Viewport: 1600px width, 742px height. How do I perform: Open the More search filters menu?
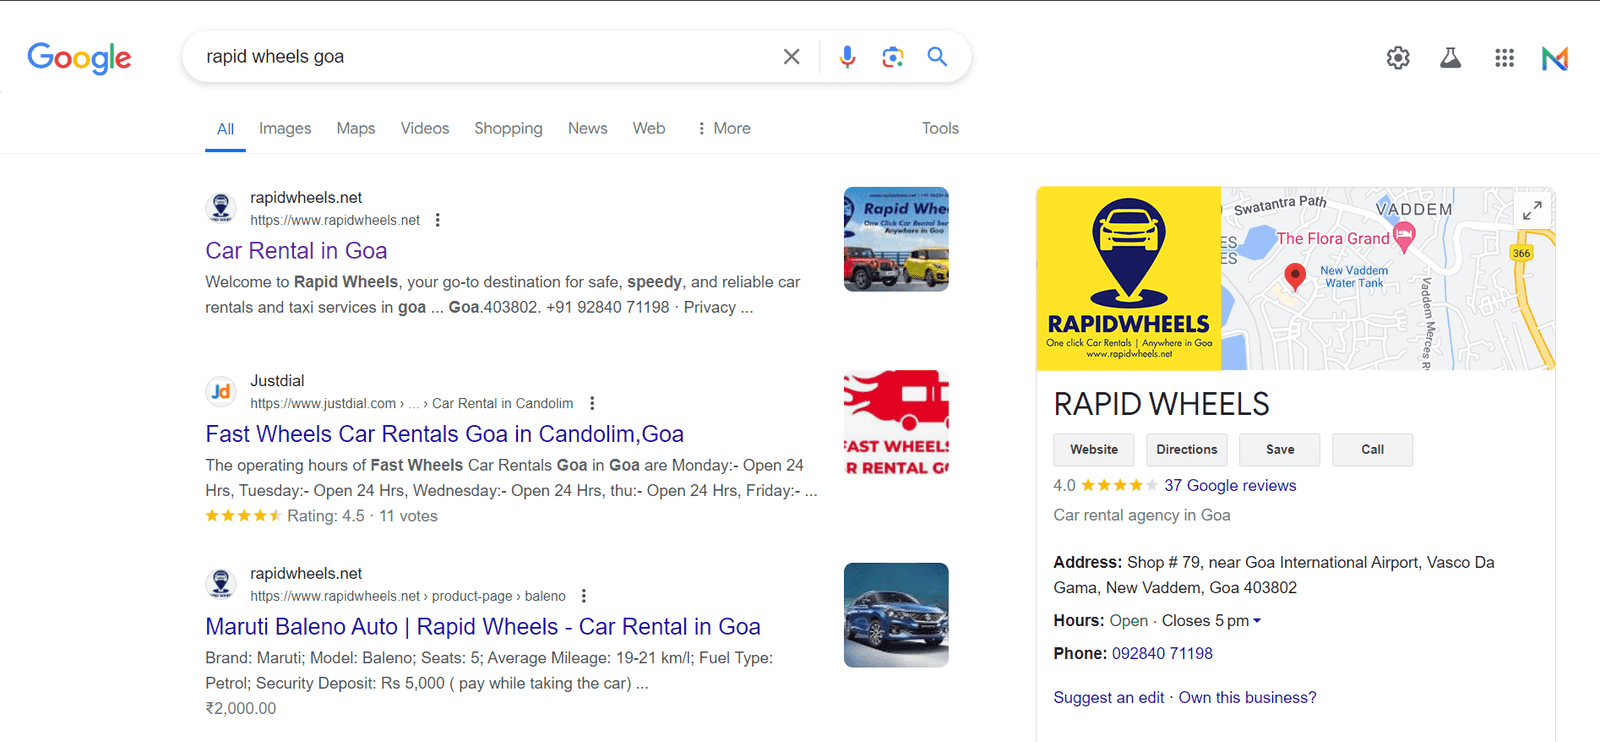[x=724, y=128]
